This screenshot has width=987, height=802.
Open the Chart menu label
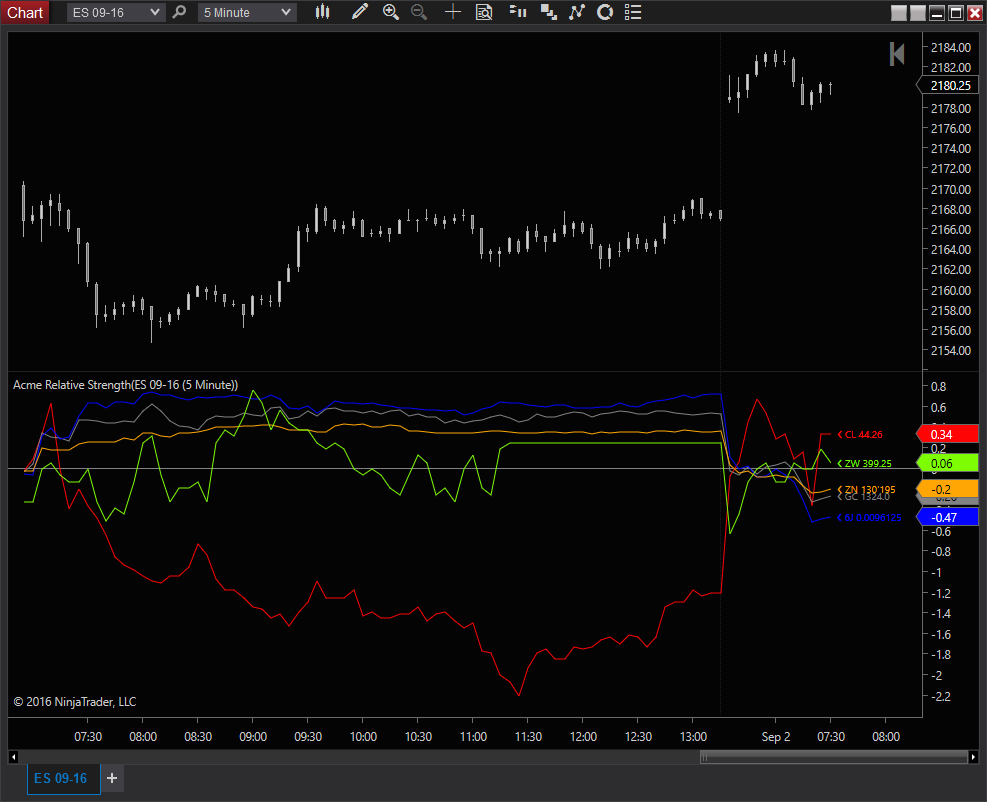25,13
